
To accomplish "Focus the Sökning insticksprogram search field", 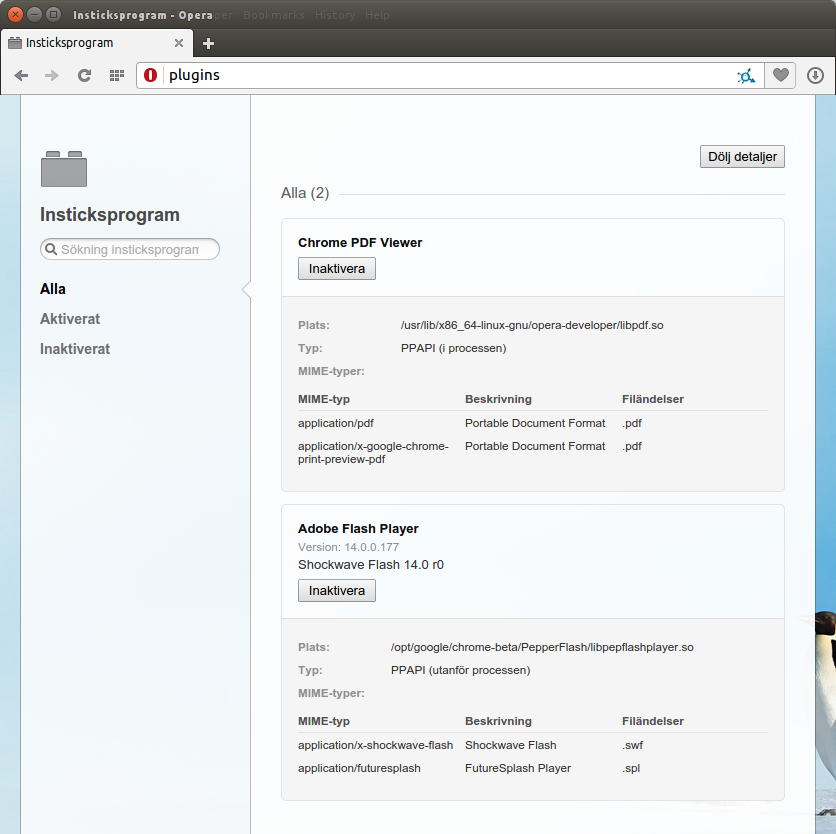I will point(130,249).
